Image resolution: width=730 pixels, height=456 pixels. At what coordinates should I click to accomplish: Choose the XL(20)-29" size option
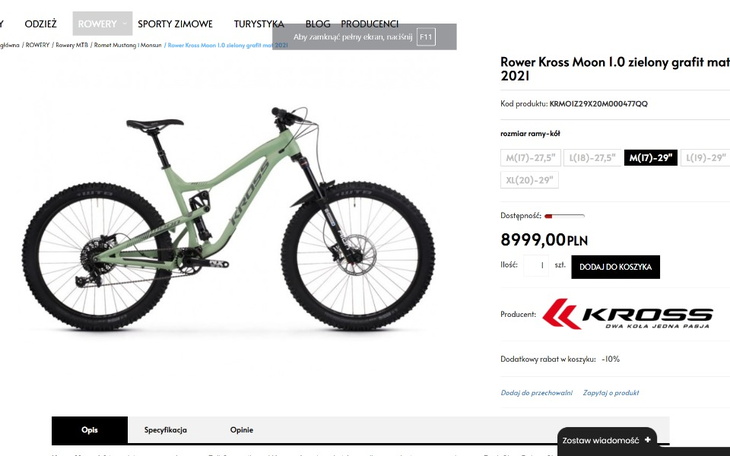tap(529, 180)
